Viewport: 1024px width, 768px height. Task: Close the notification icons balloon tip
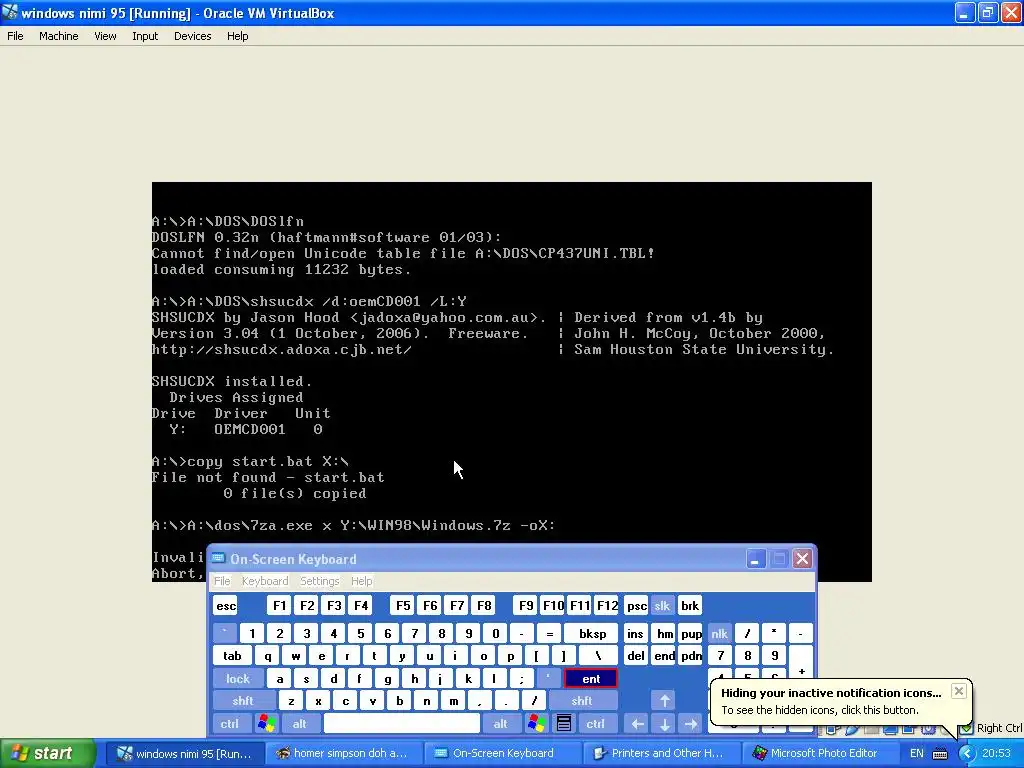point(958,691)
